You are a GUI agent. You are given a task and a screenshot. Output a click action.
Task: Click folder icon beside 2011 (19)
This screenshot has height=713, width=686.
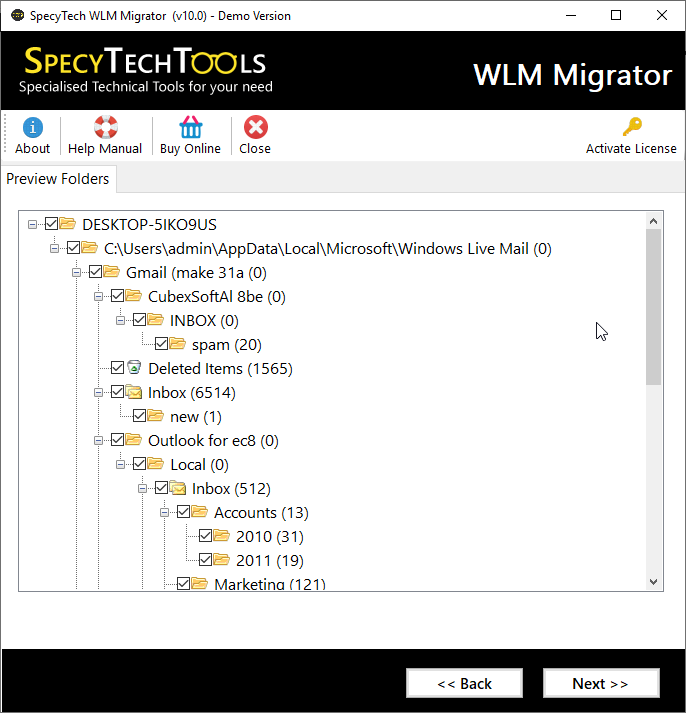click(222, 560)
